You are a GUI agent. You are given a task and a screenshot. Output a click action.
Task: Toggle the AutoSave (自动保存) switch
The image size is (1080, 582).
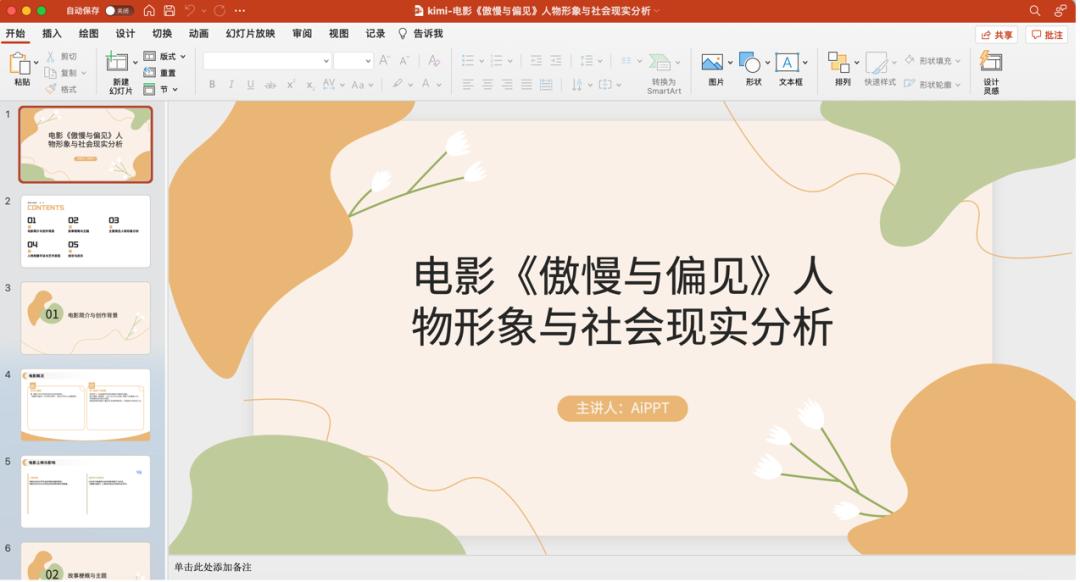pyautogui.click(x=118, y=11)
